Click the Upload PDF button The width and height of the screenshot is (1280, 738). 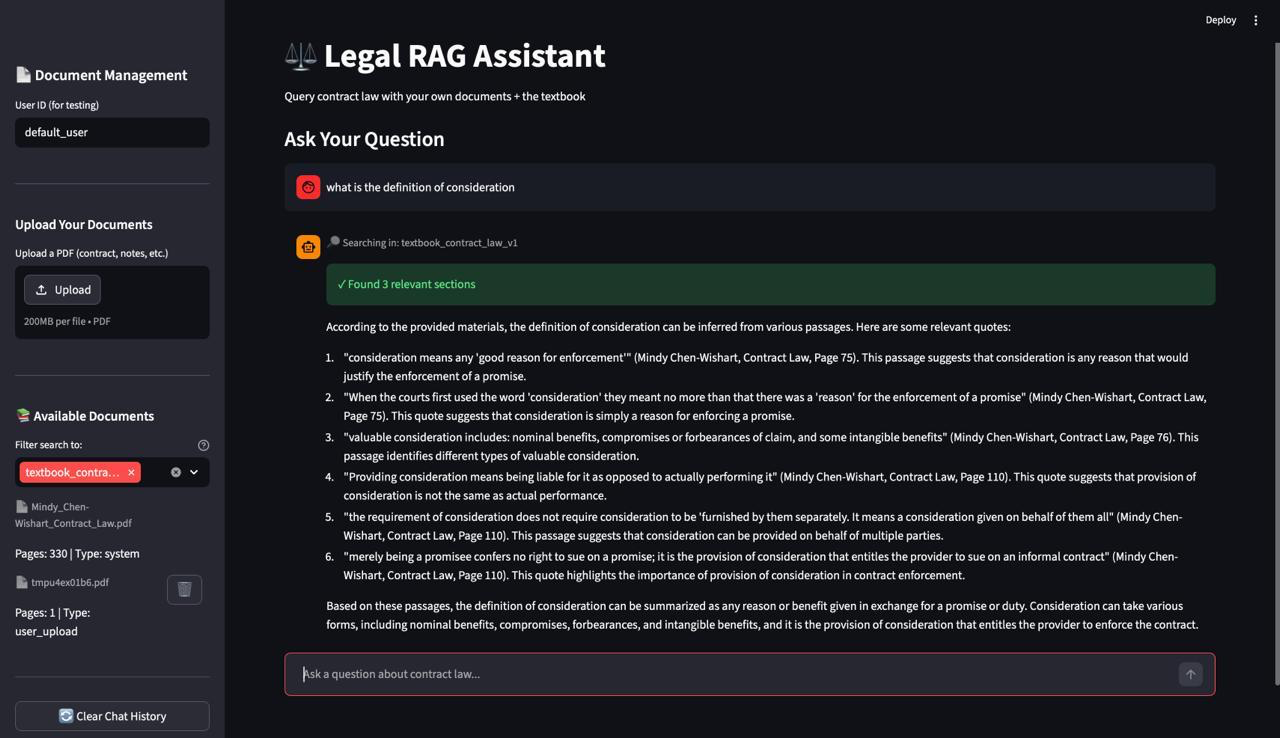click(x=62, y=290)
